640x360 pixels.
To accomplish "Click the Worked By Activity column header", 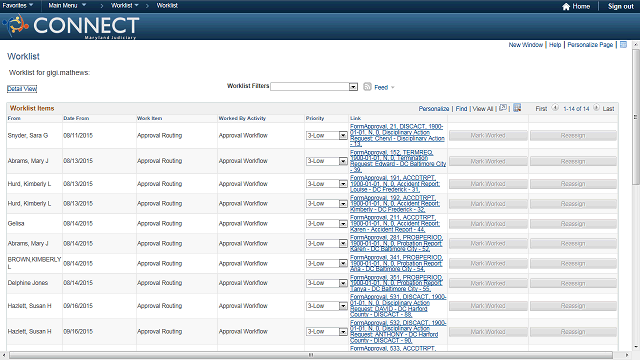I will tap(242, 118).
